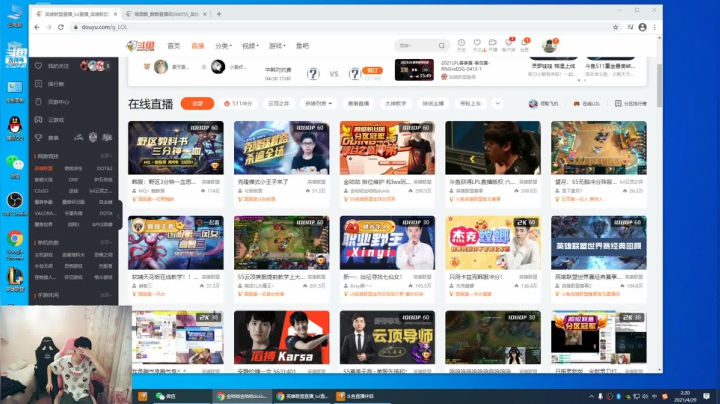Select the 赛事直播 filter tab

pos(359,104)
